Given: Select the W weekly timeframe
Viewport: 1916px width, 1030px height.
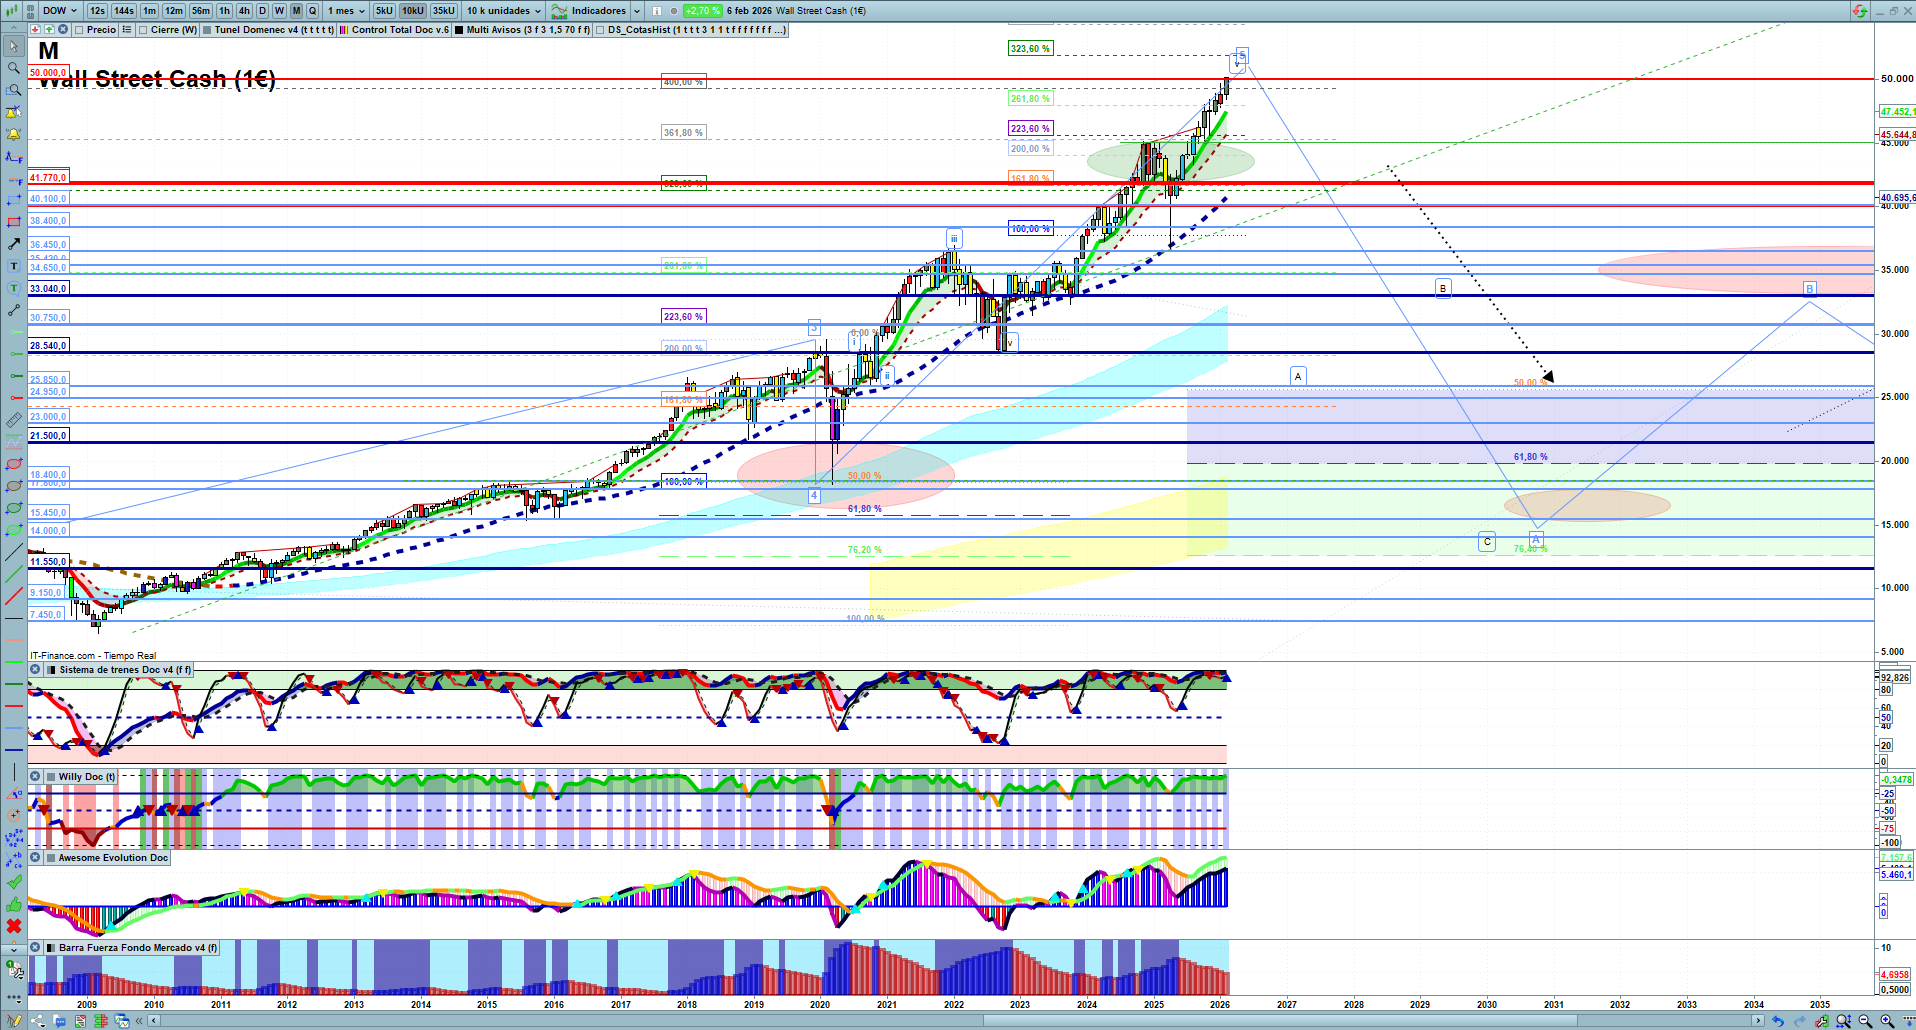Looking at the screenshot, I should [x=279, y=11].
